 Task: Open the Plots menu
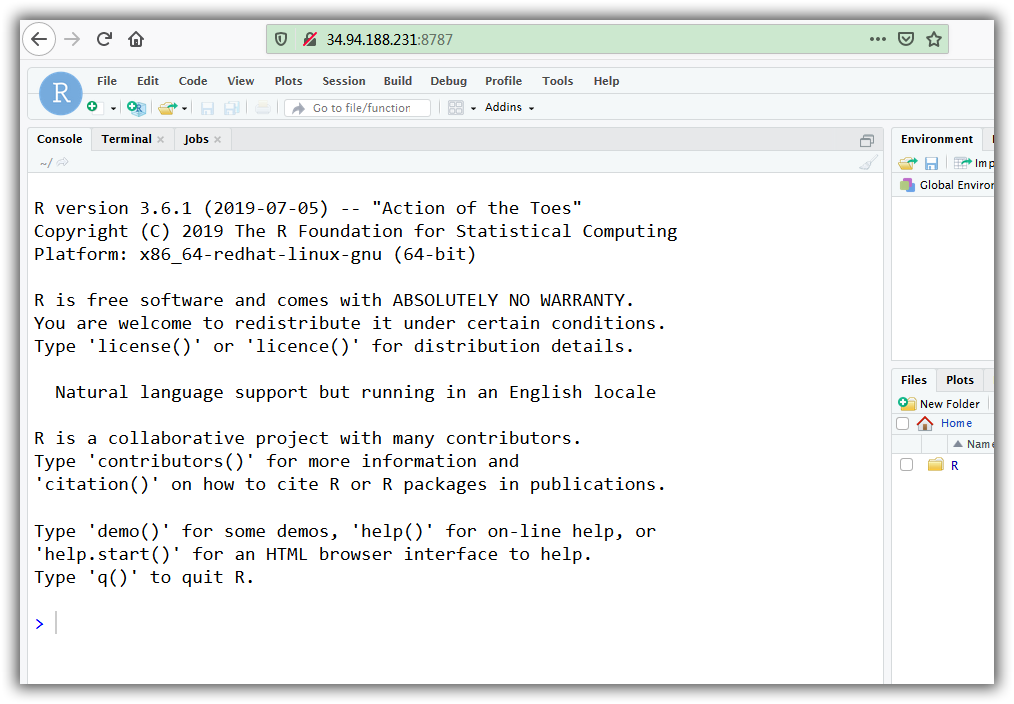(x=288, y=81)
